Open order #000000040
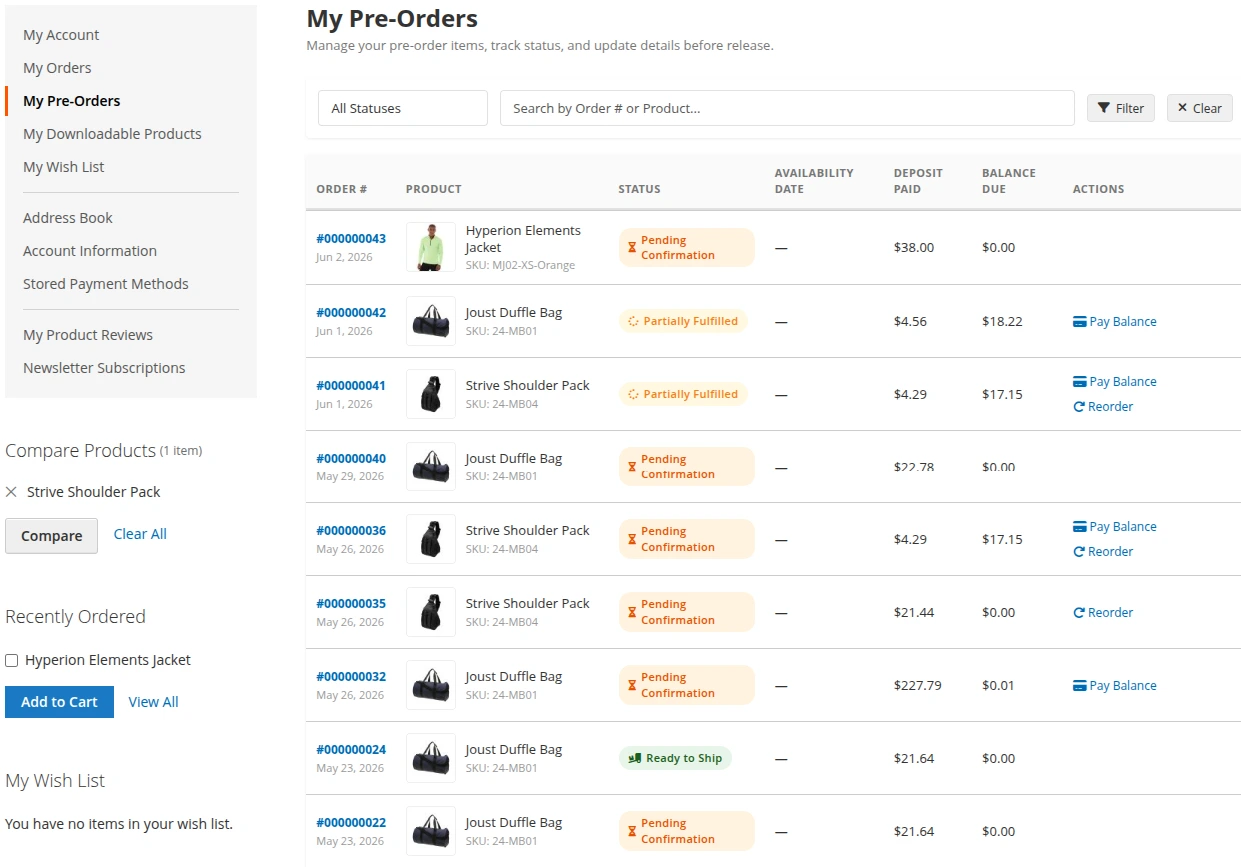This screenshot has height=867, width=1241. click(351, 459)
